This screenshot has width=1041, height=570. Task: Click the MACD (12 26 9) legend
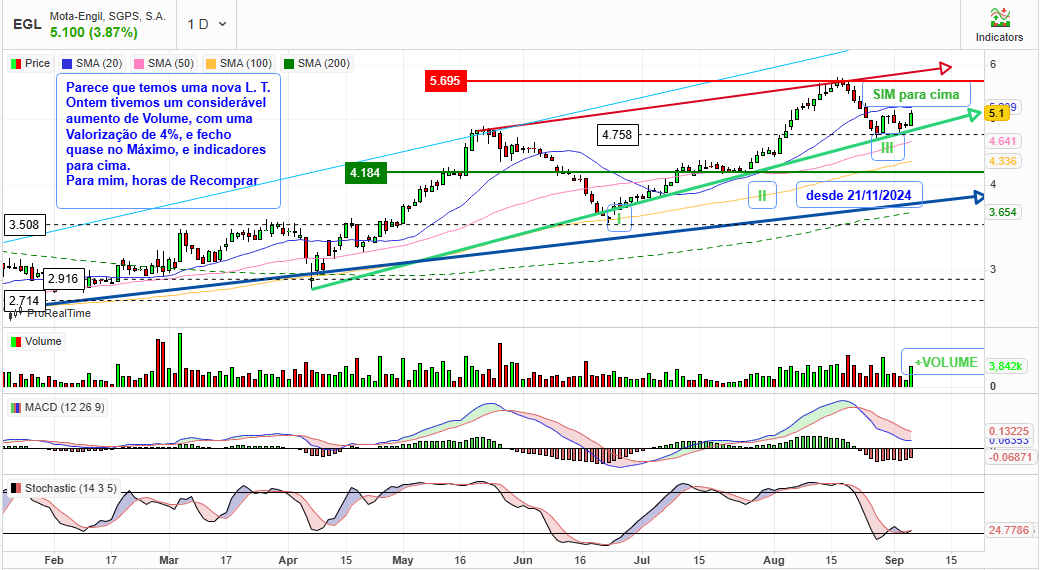tap(57, 407)
